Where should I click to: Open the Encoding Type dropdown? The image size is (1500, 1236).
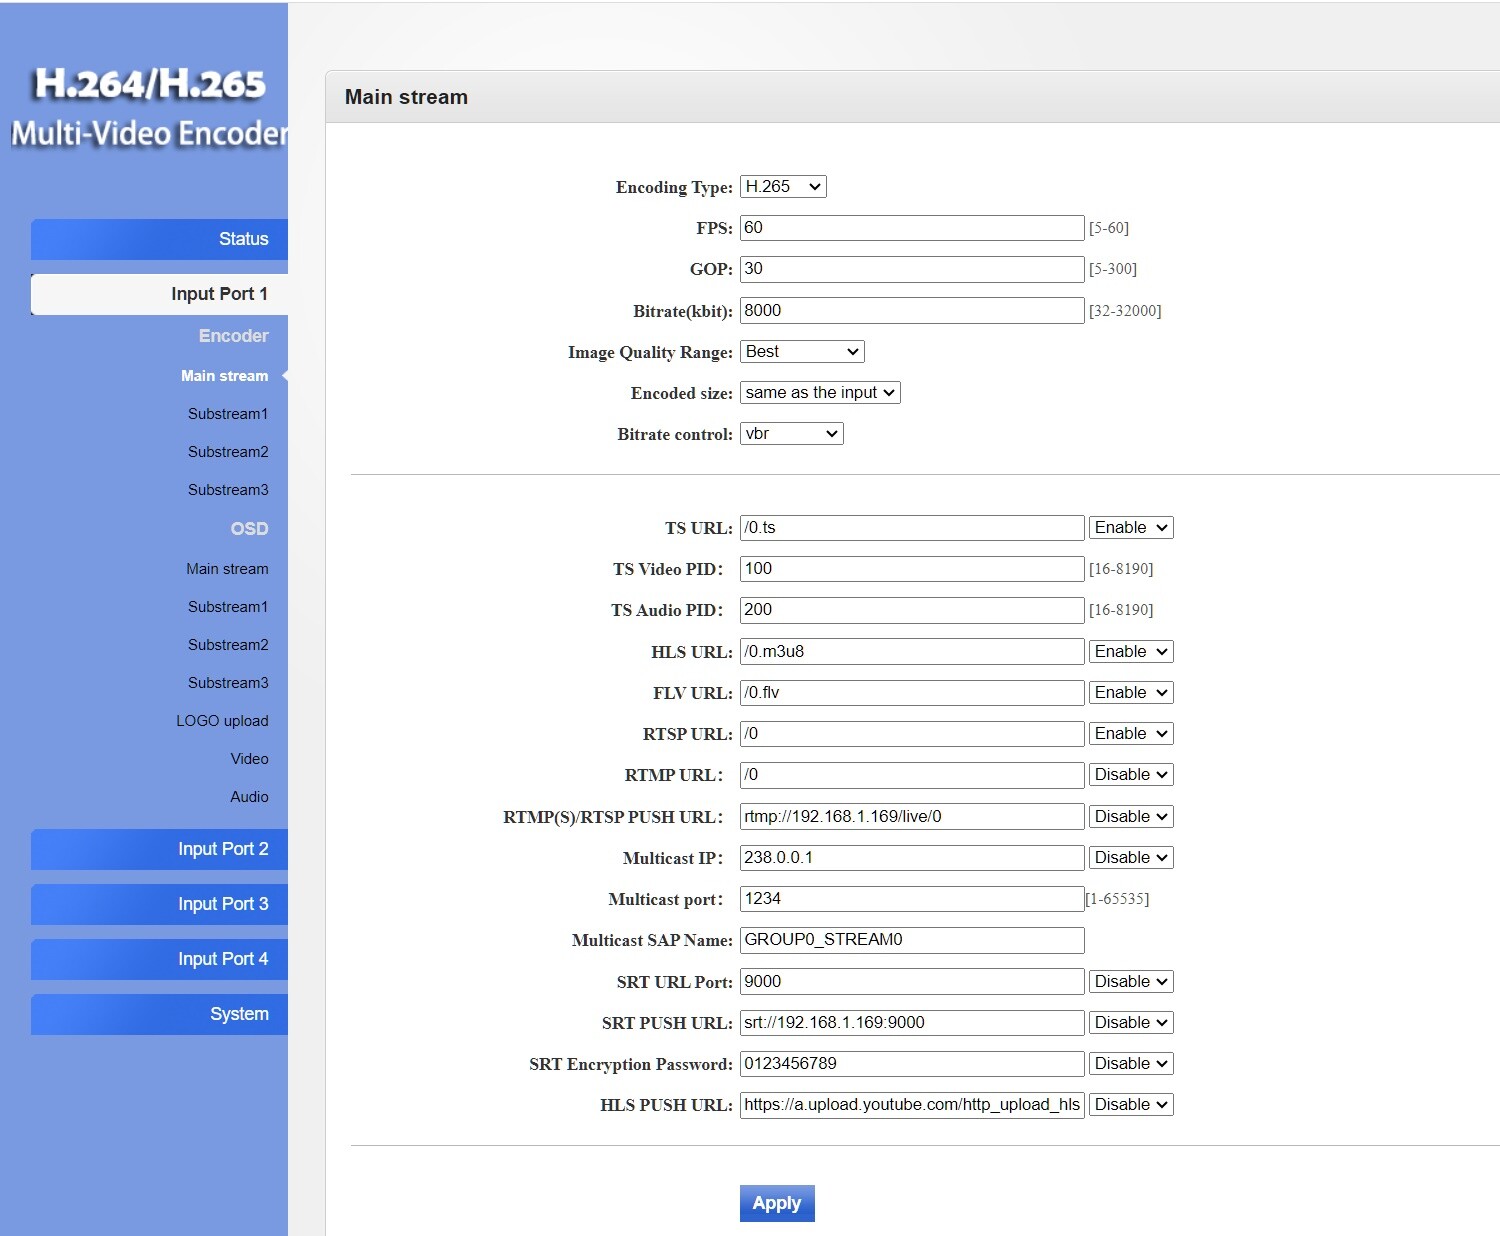[x=783, y=187]
